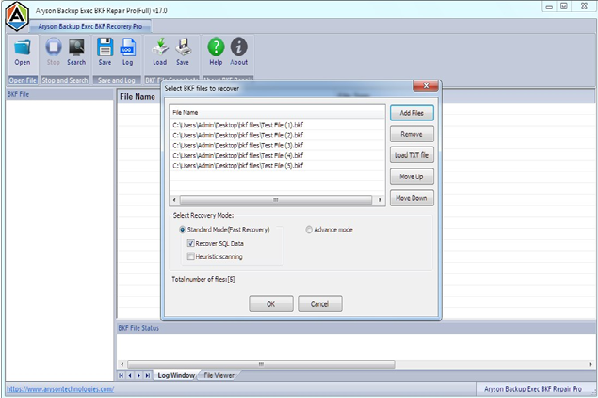Image resolution: width=598 pixels, height=398 pixels.
Task: Select the Advance mode radio button
Action: point(309,229)
